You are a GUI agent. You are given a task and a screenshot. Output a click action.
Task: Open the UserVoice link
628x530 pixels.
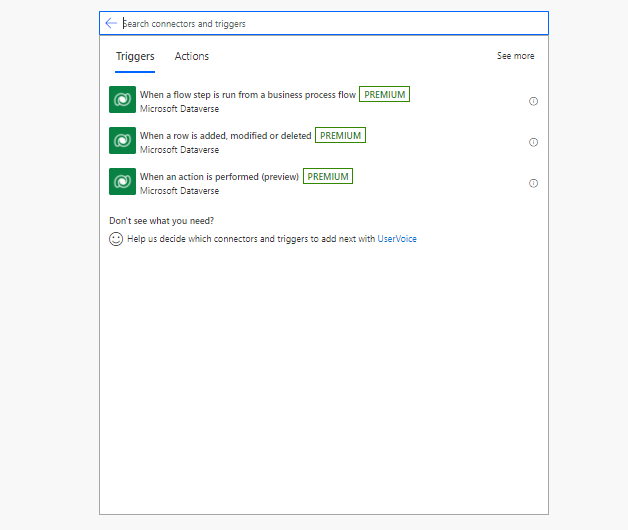(397, 239)
